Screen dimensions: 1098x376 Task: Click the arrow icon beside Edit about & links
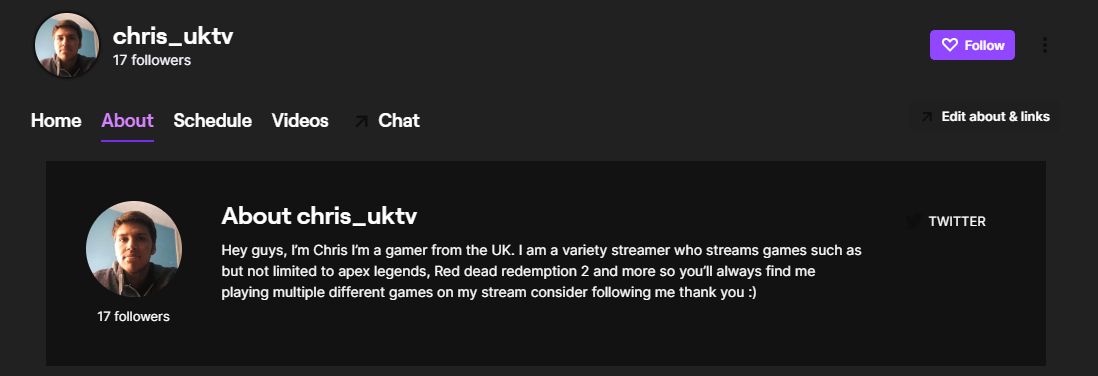[926, 117]
